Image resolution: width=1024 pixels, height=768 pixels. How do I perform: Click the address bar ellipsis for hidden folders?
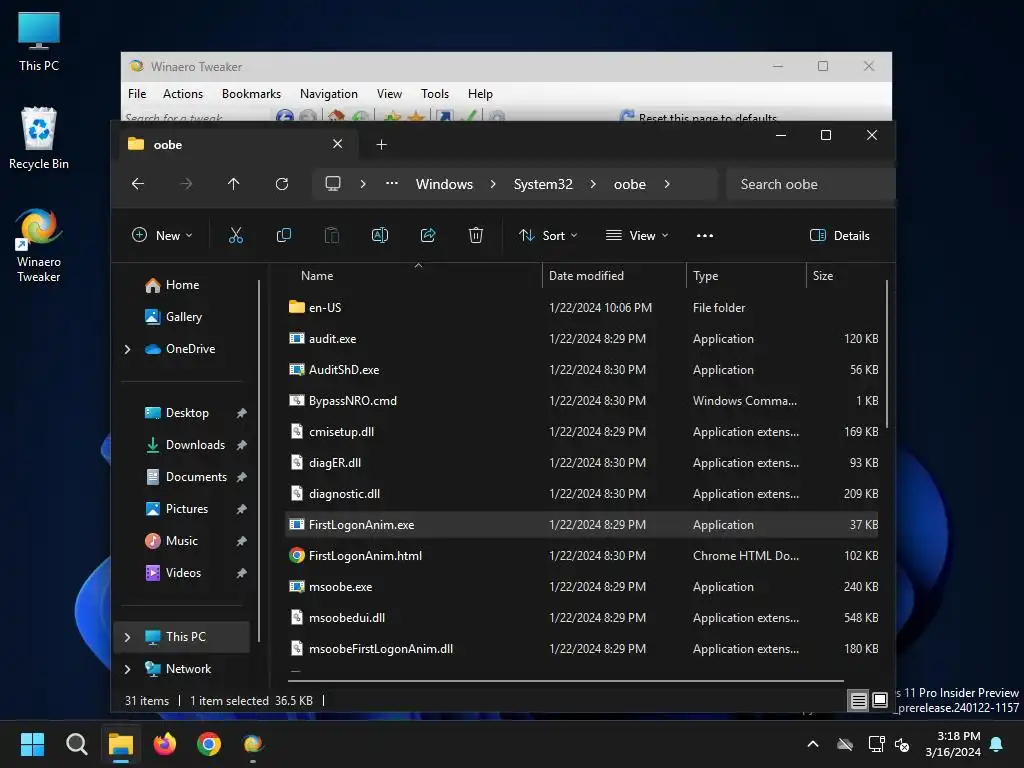point(392,184)
